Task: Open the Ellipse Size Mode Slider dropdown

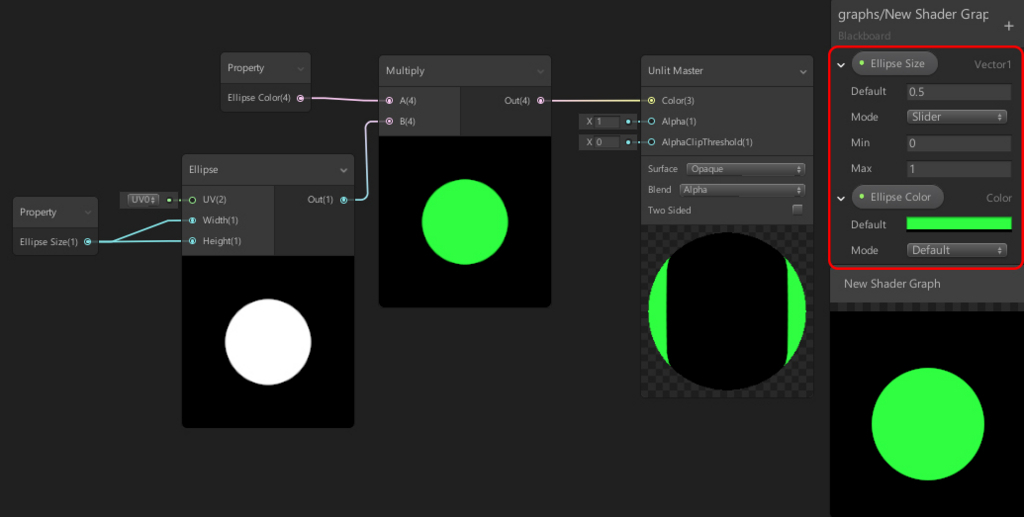Action: 957,117
